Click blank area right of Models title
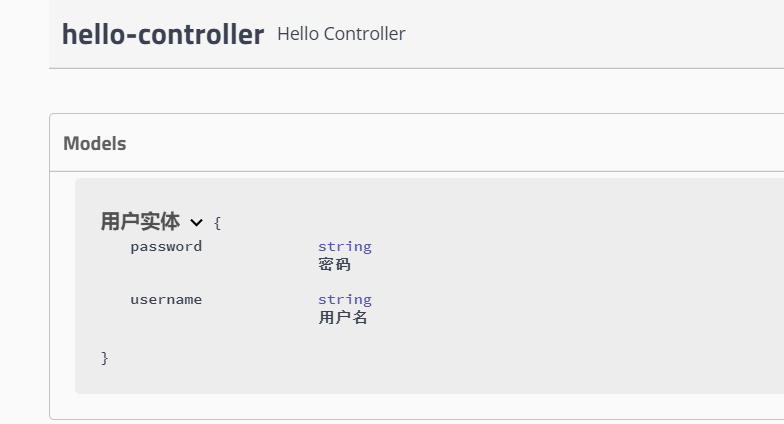784x424 pixels. pyautogui.click(x=450, y=143)
